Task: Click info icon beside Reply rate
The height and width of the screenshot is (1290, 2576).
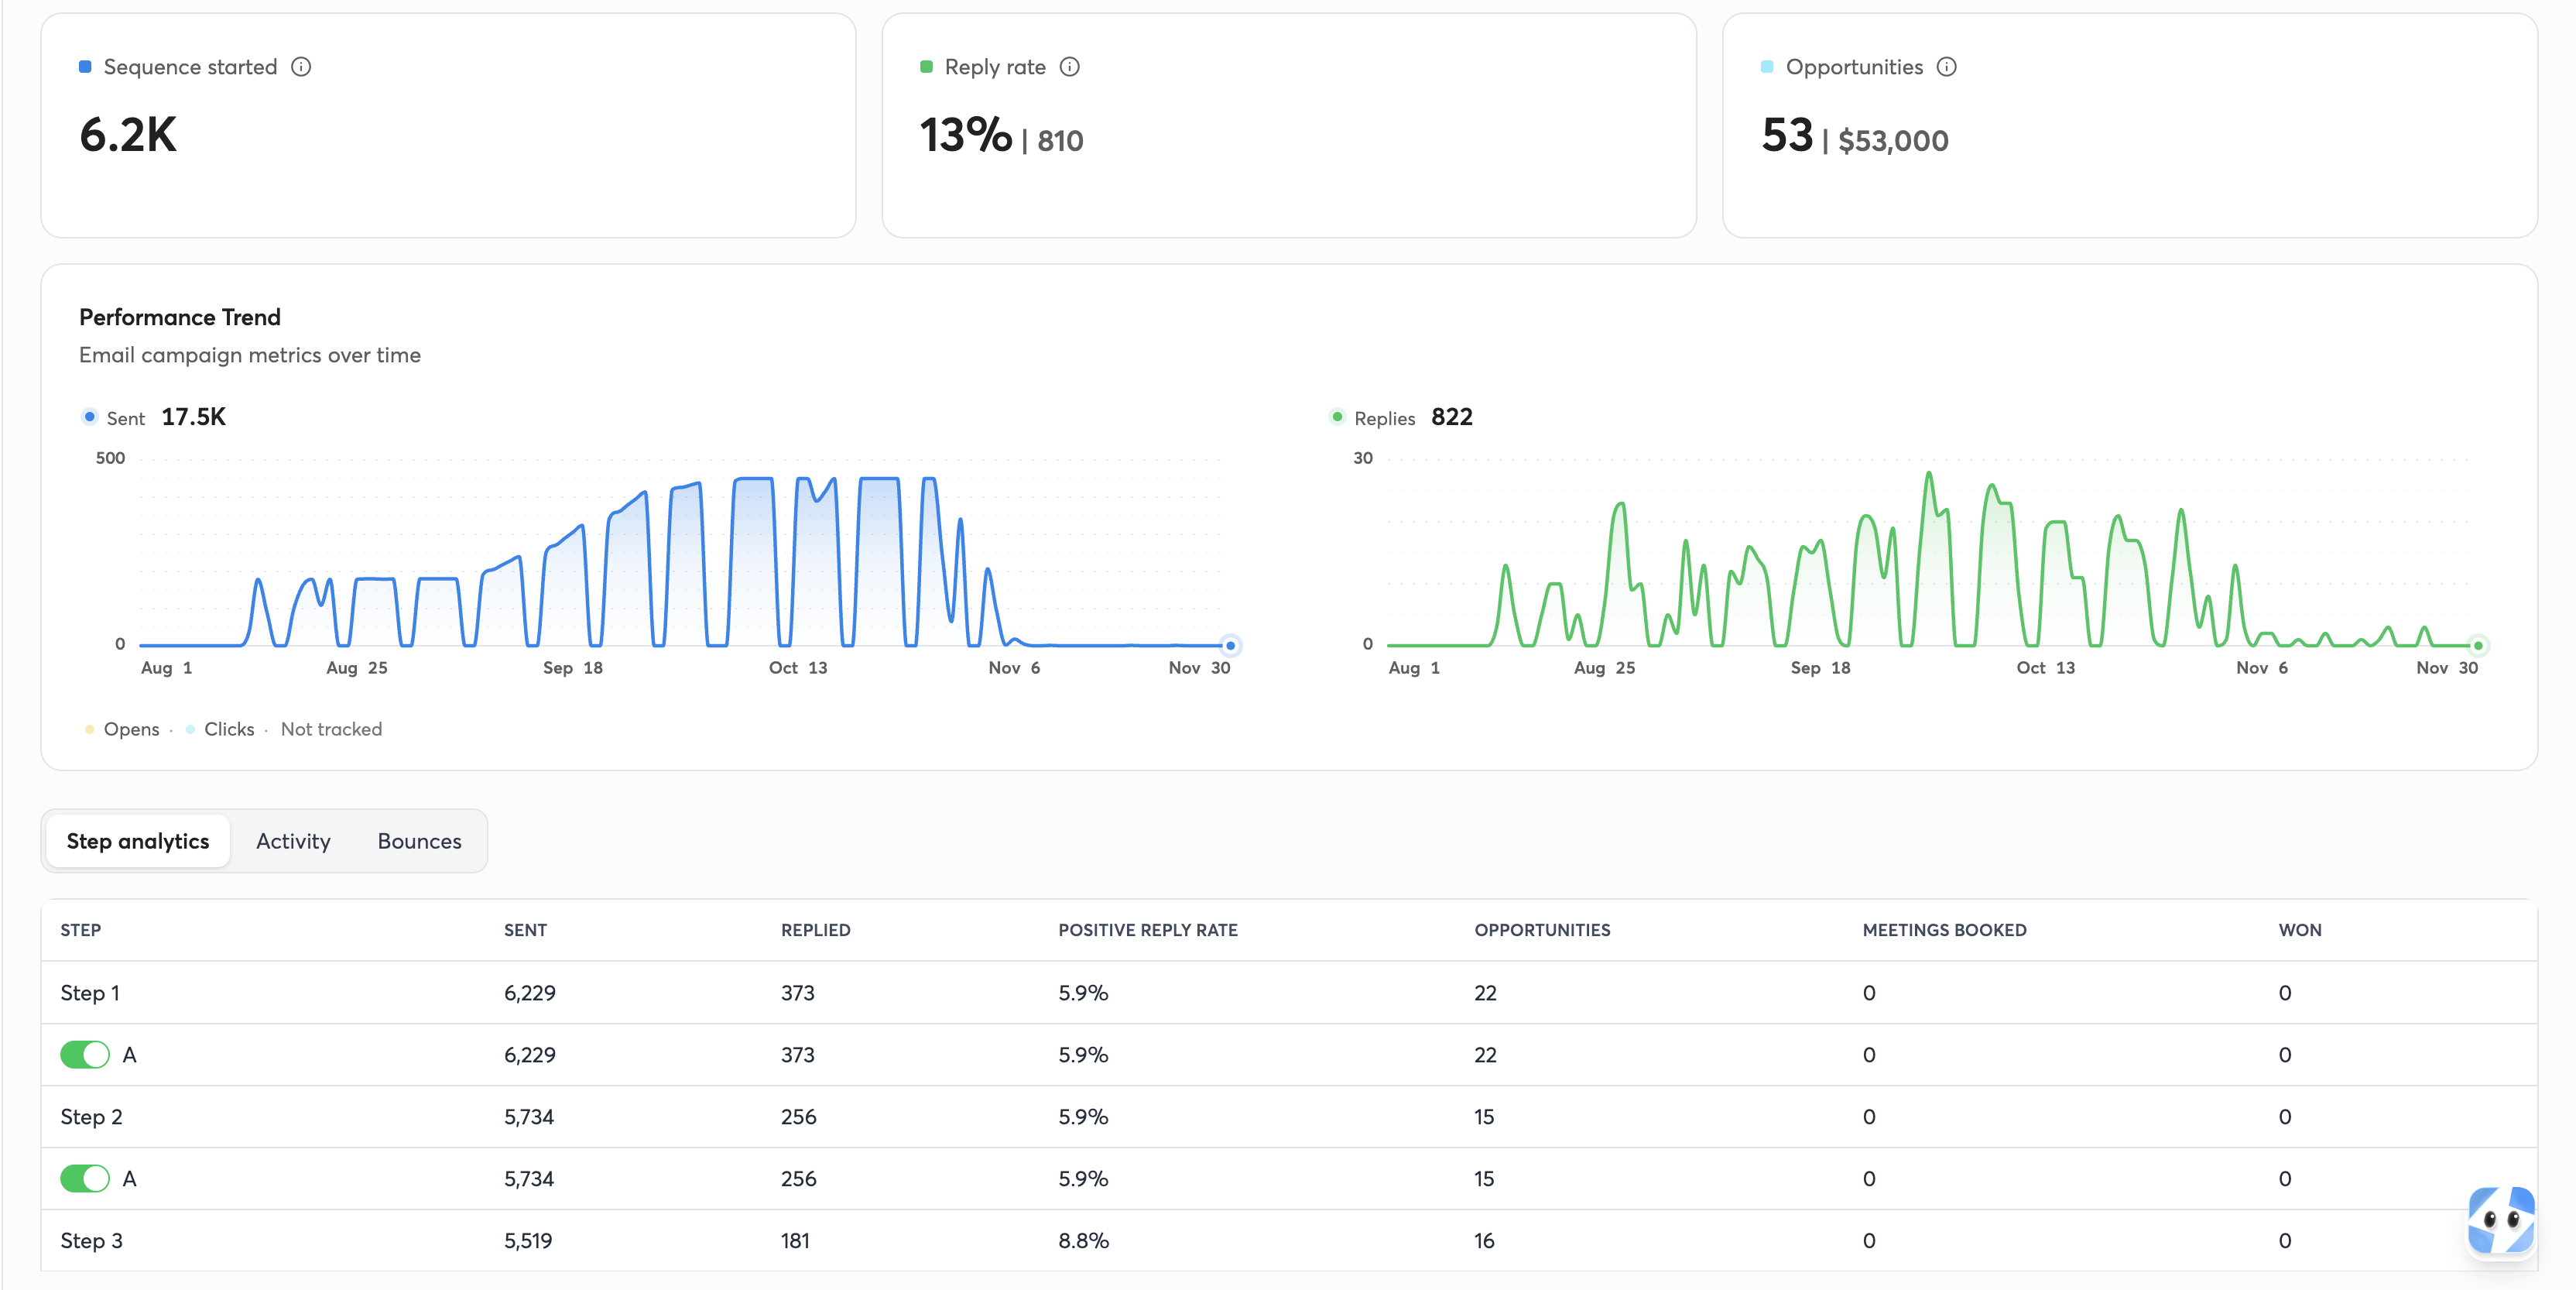Action: click(1069, 67)
